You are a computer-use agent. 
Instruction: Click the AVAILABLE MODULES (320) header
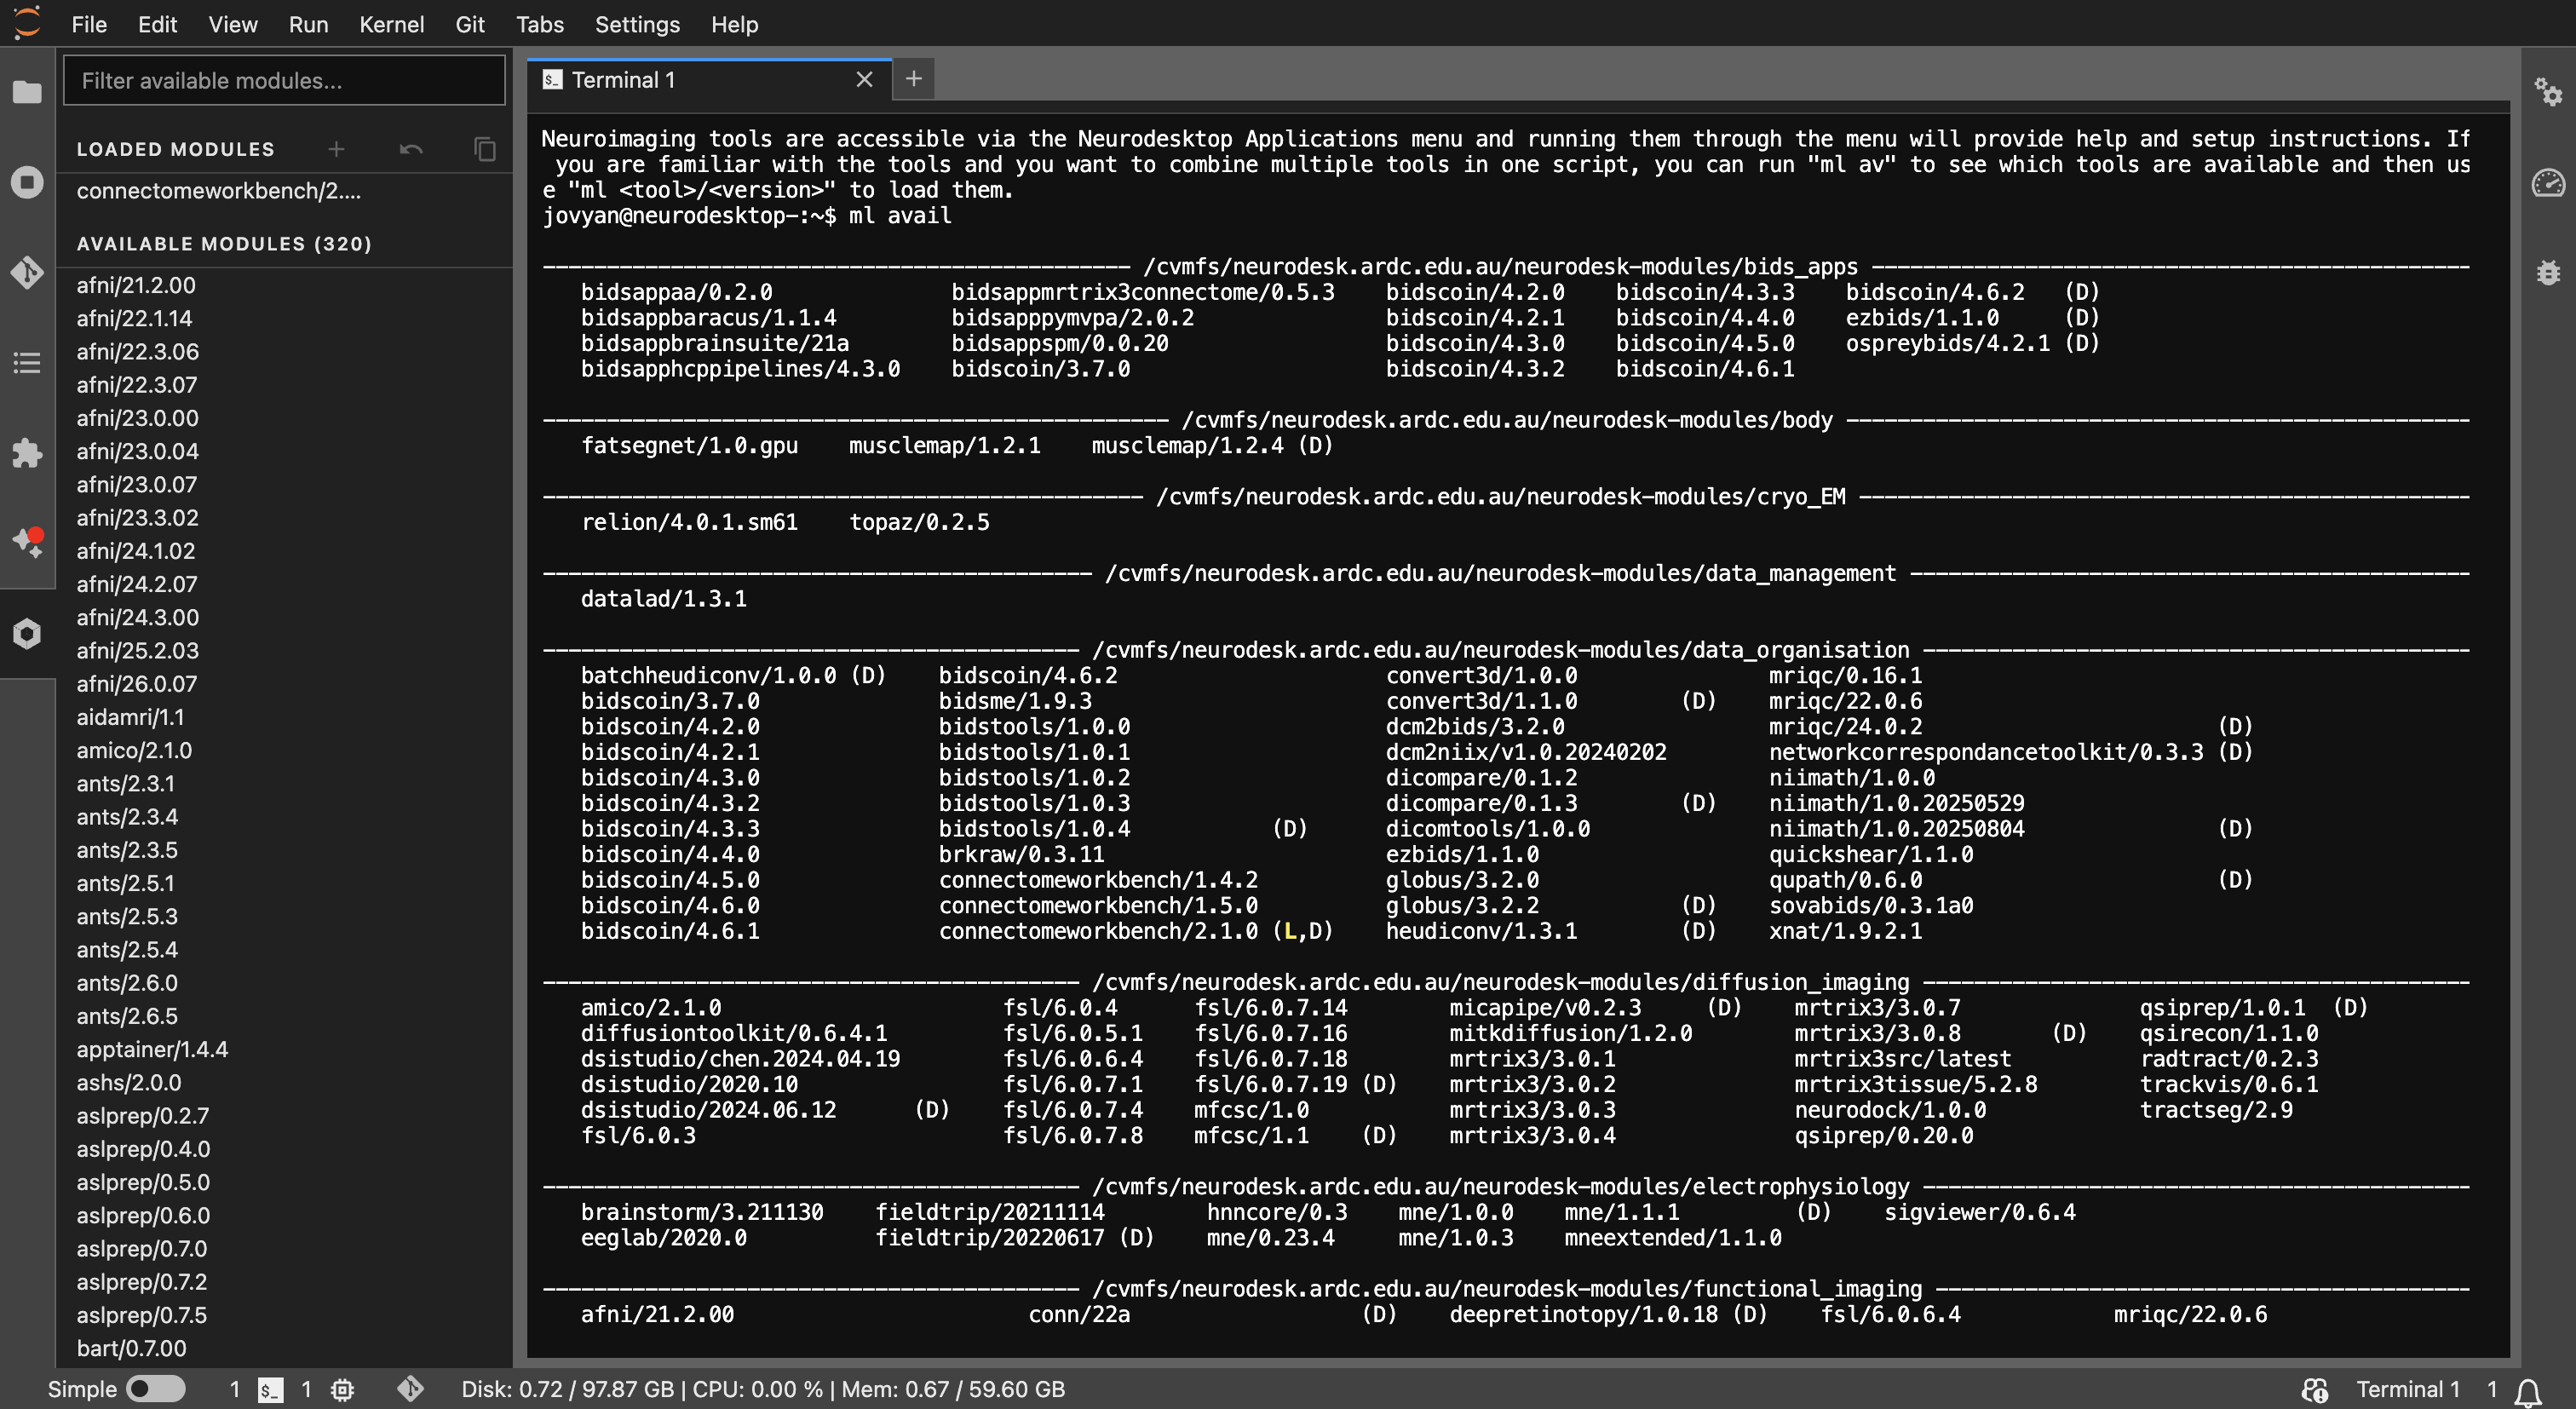224,244
